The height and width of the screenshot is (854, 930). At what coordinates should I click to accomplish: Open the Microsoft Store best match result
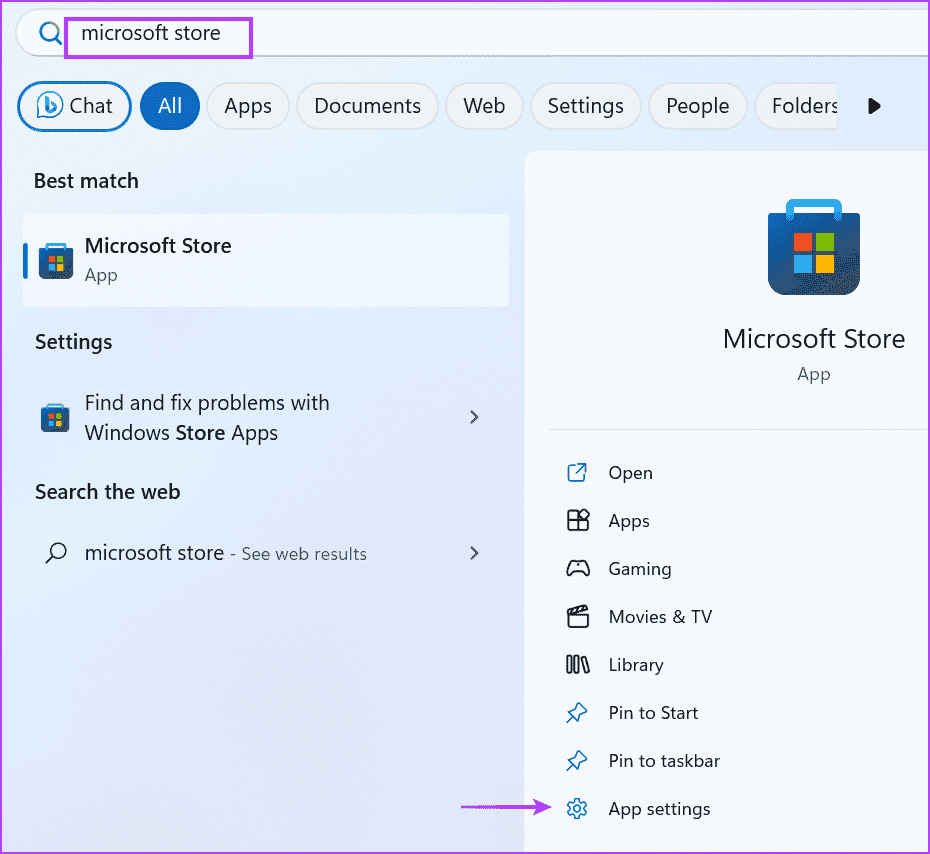coord(266,260)
